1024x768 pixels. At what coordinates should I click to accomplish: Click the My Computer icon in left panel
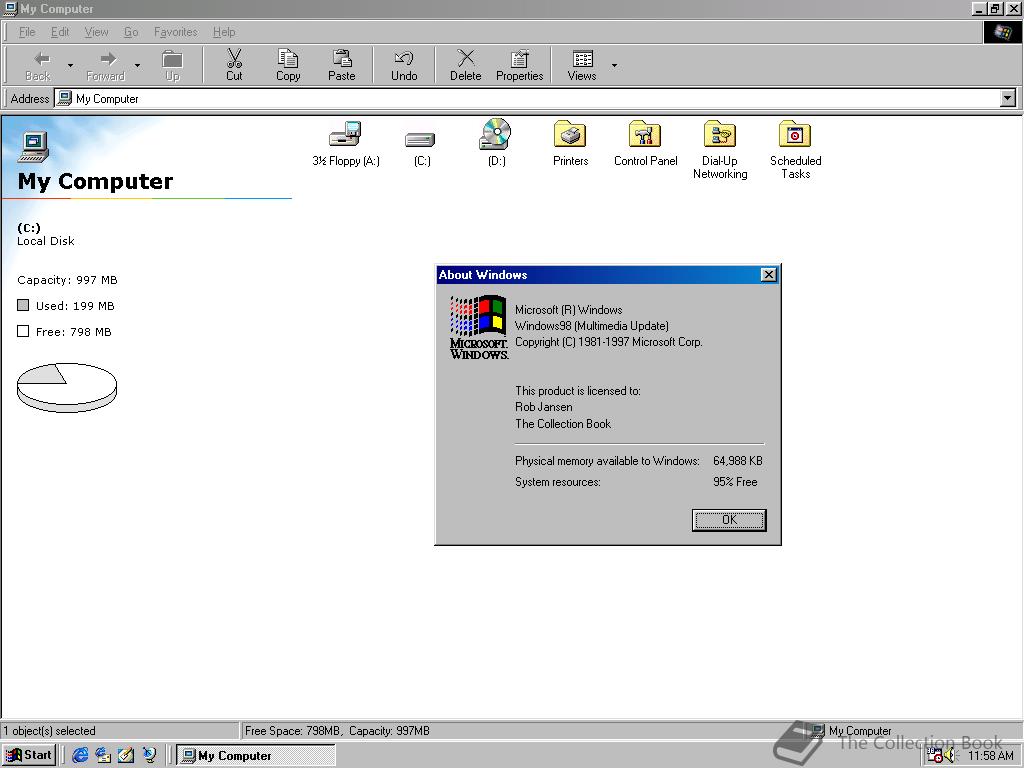click(x=34, y=146)
